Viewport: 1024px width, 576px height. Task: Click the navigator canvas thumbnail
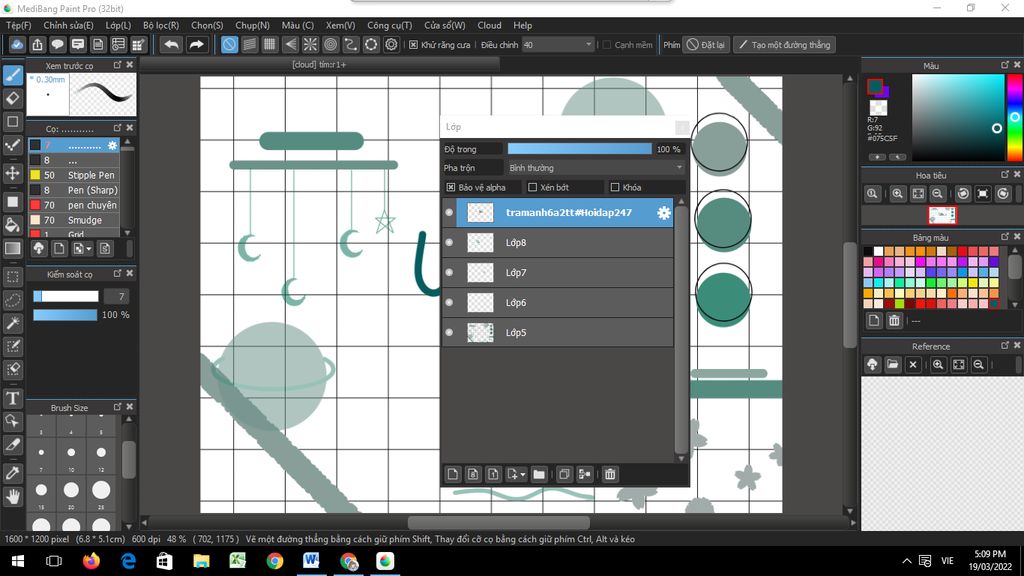point(942,215)
